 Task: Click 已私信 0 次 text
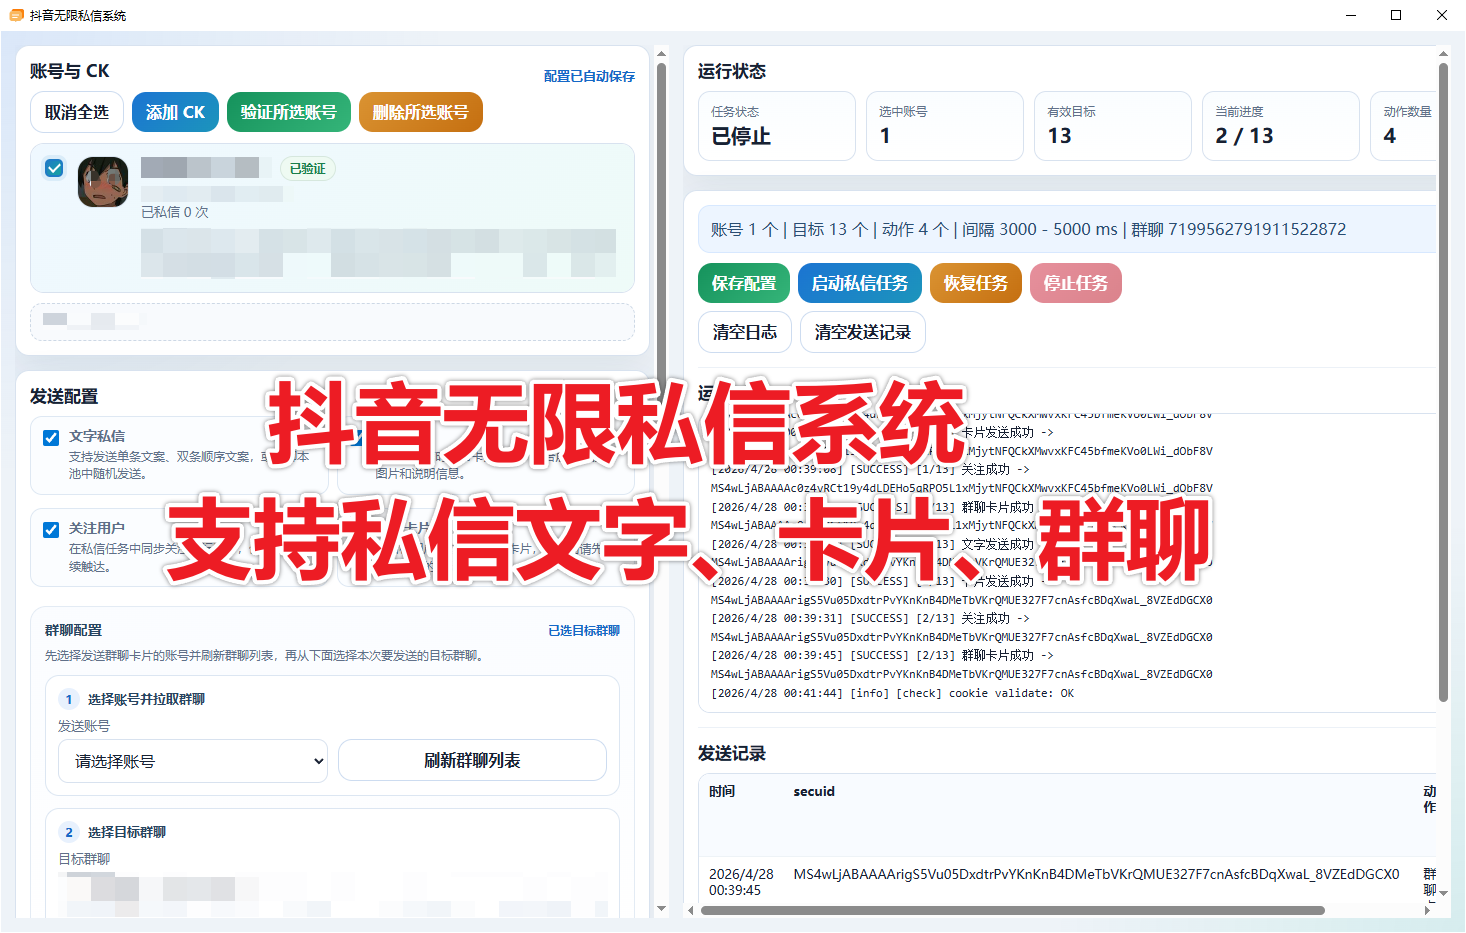click(175, 213)
